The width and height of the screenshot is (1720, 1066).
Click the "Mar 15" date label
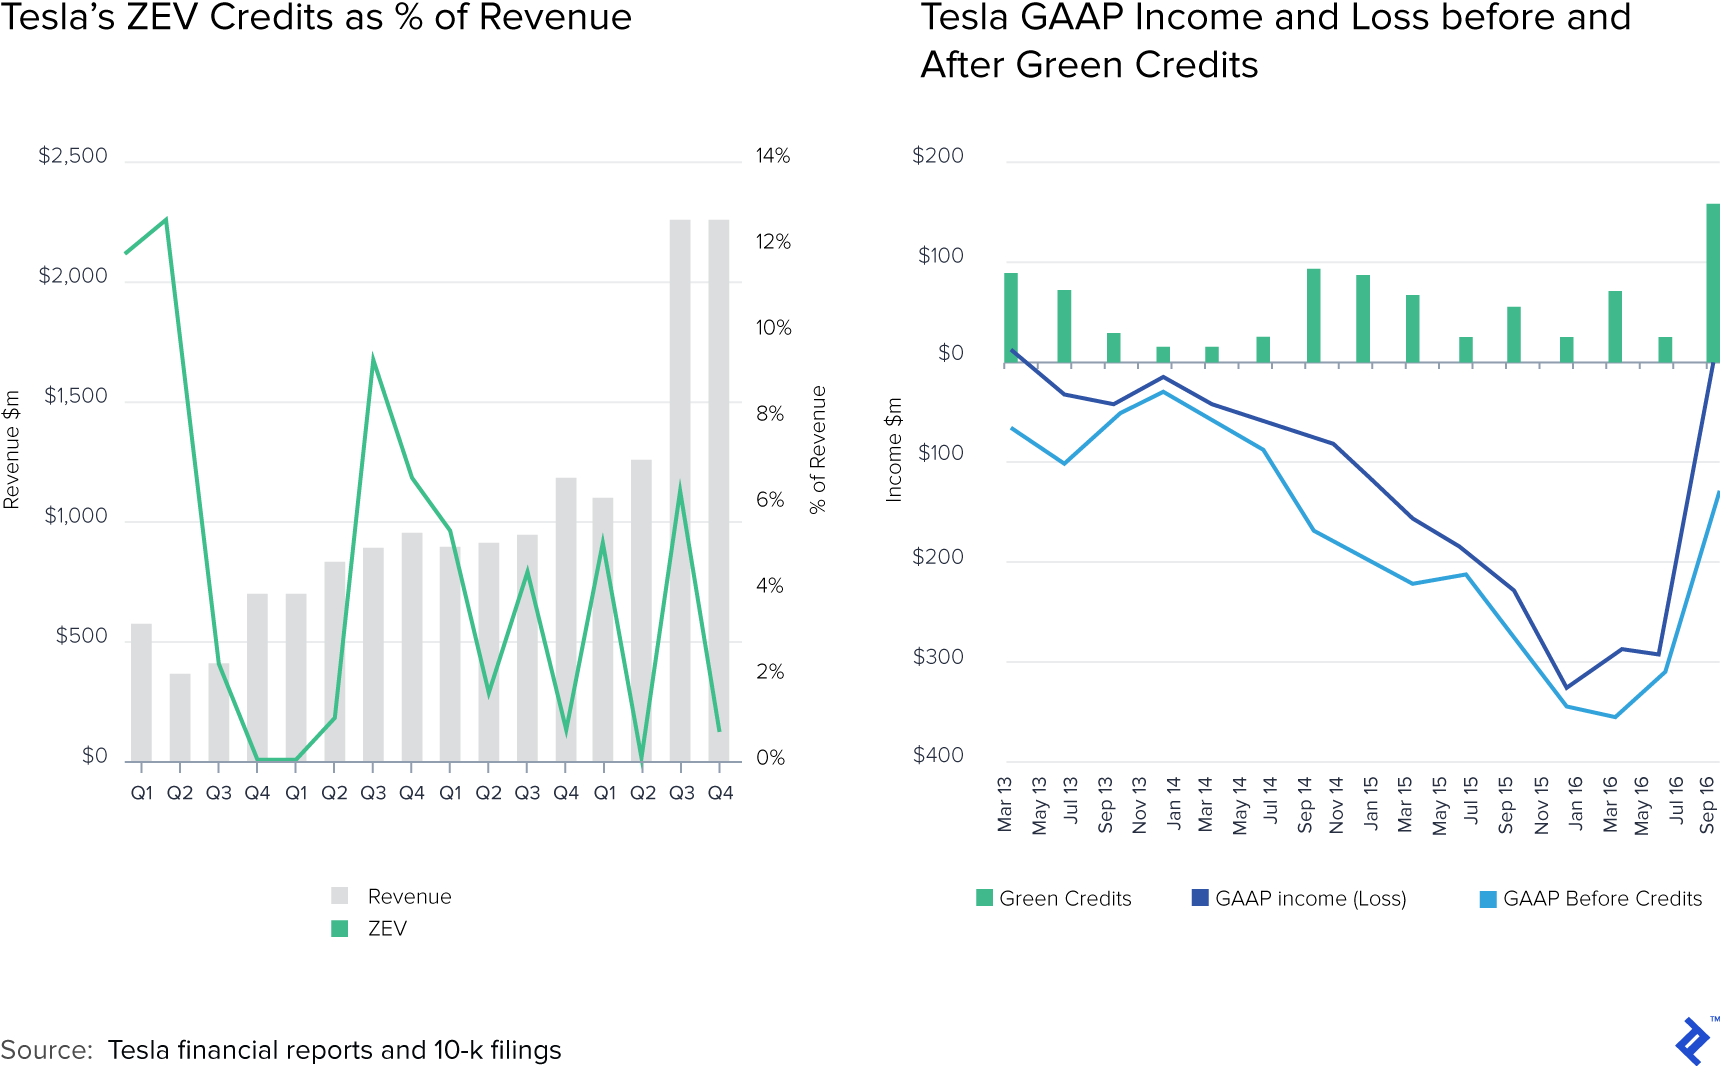coord(1405,804)
